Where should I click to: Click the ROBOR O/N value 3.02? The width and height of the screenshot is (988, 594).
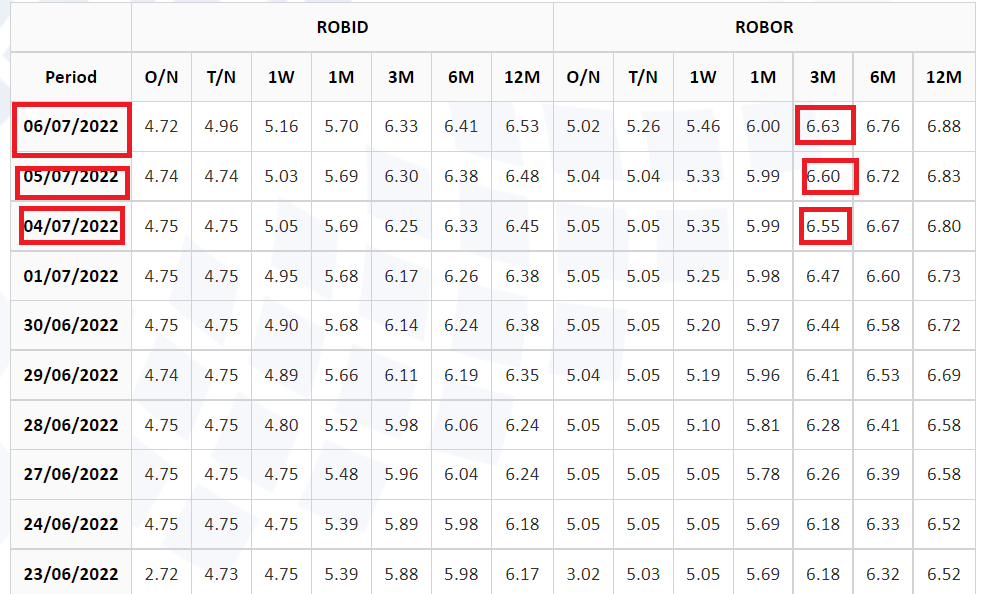583,574
